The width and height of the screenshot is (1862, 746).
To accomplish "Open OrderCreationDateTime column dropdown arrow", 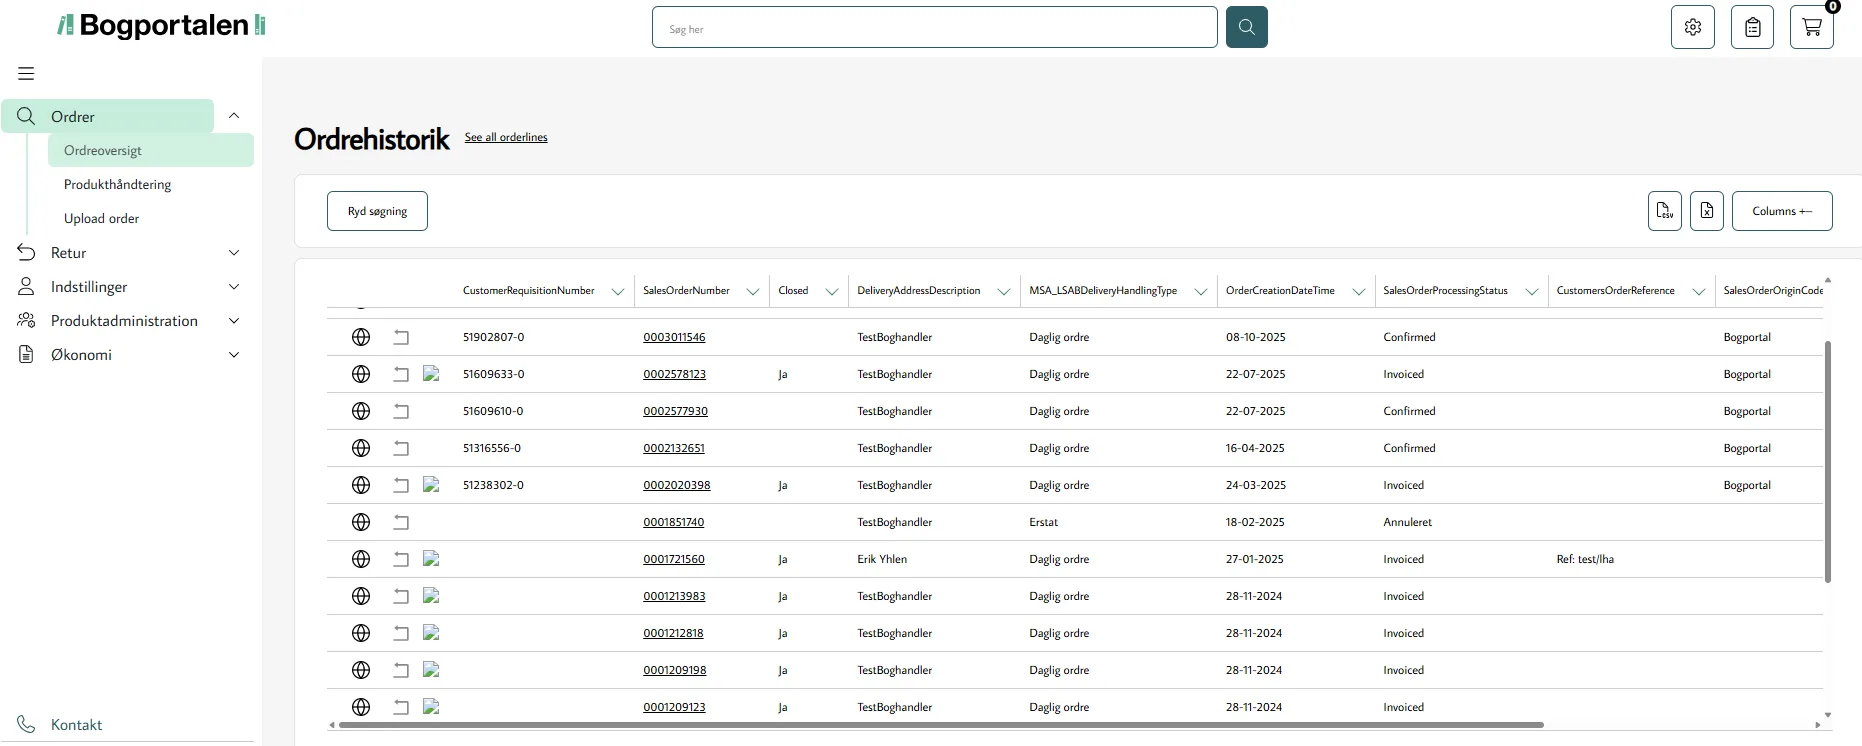I will [1358, 291].
